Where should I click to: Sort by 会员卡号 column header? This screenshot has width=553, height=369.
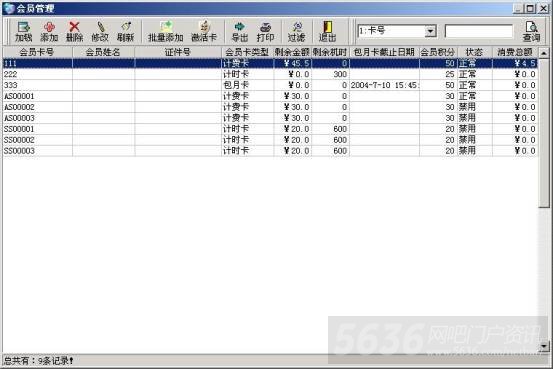coord(37,52)
